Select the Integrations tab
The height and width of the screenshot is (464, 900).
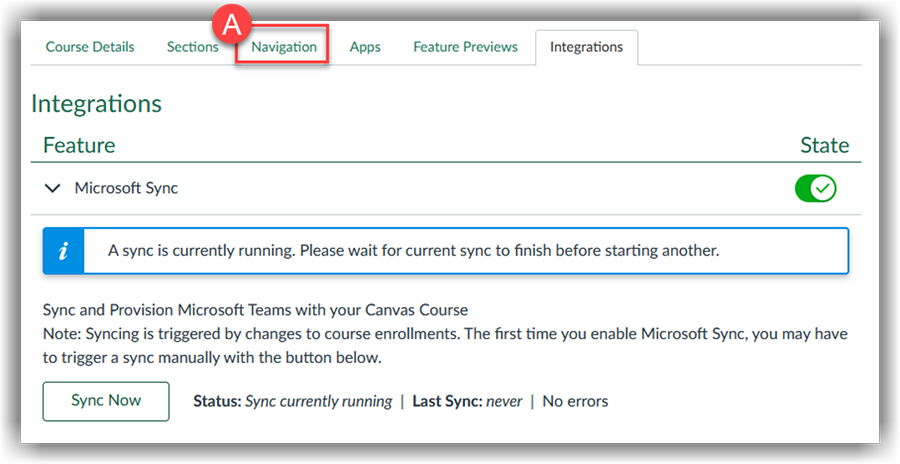(x=586, y=47)
